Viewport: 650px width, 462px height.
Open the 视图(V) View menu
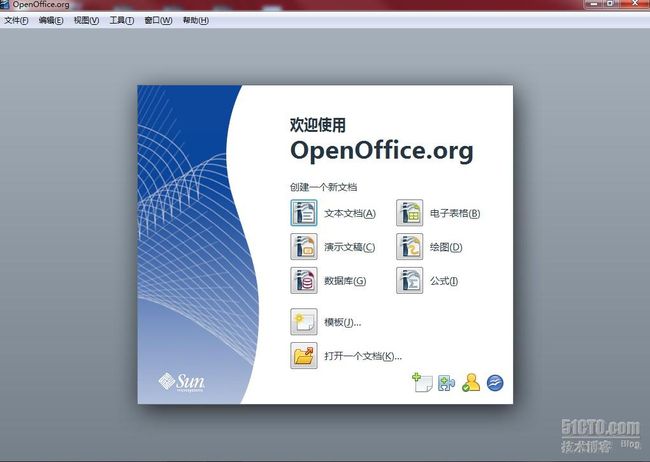[x=86, y=20]
